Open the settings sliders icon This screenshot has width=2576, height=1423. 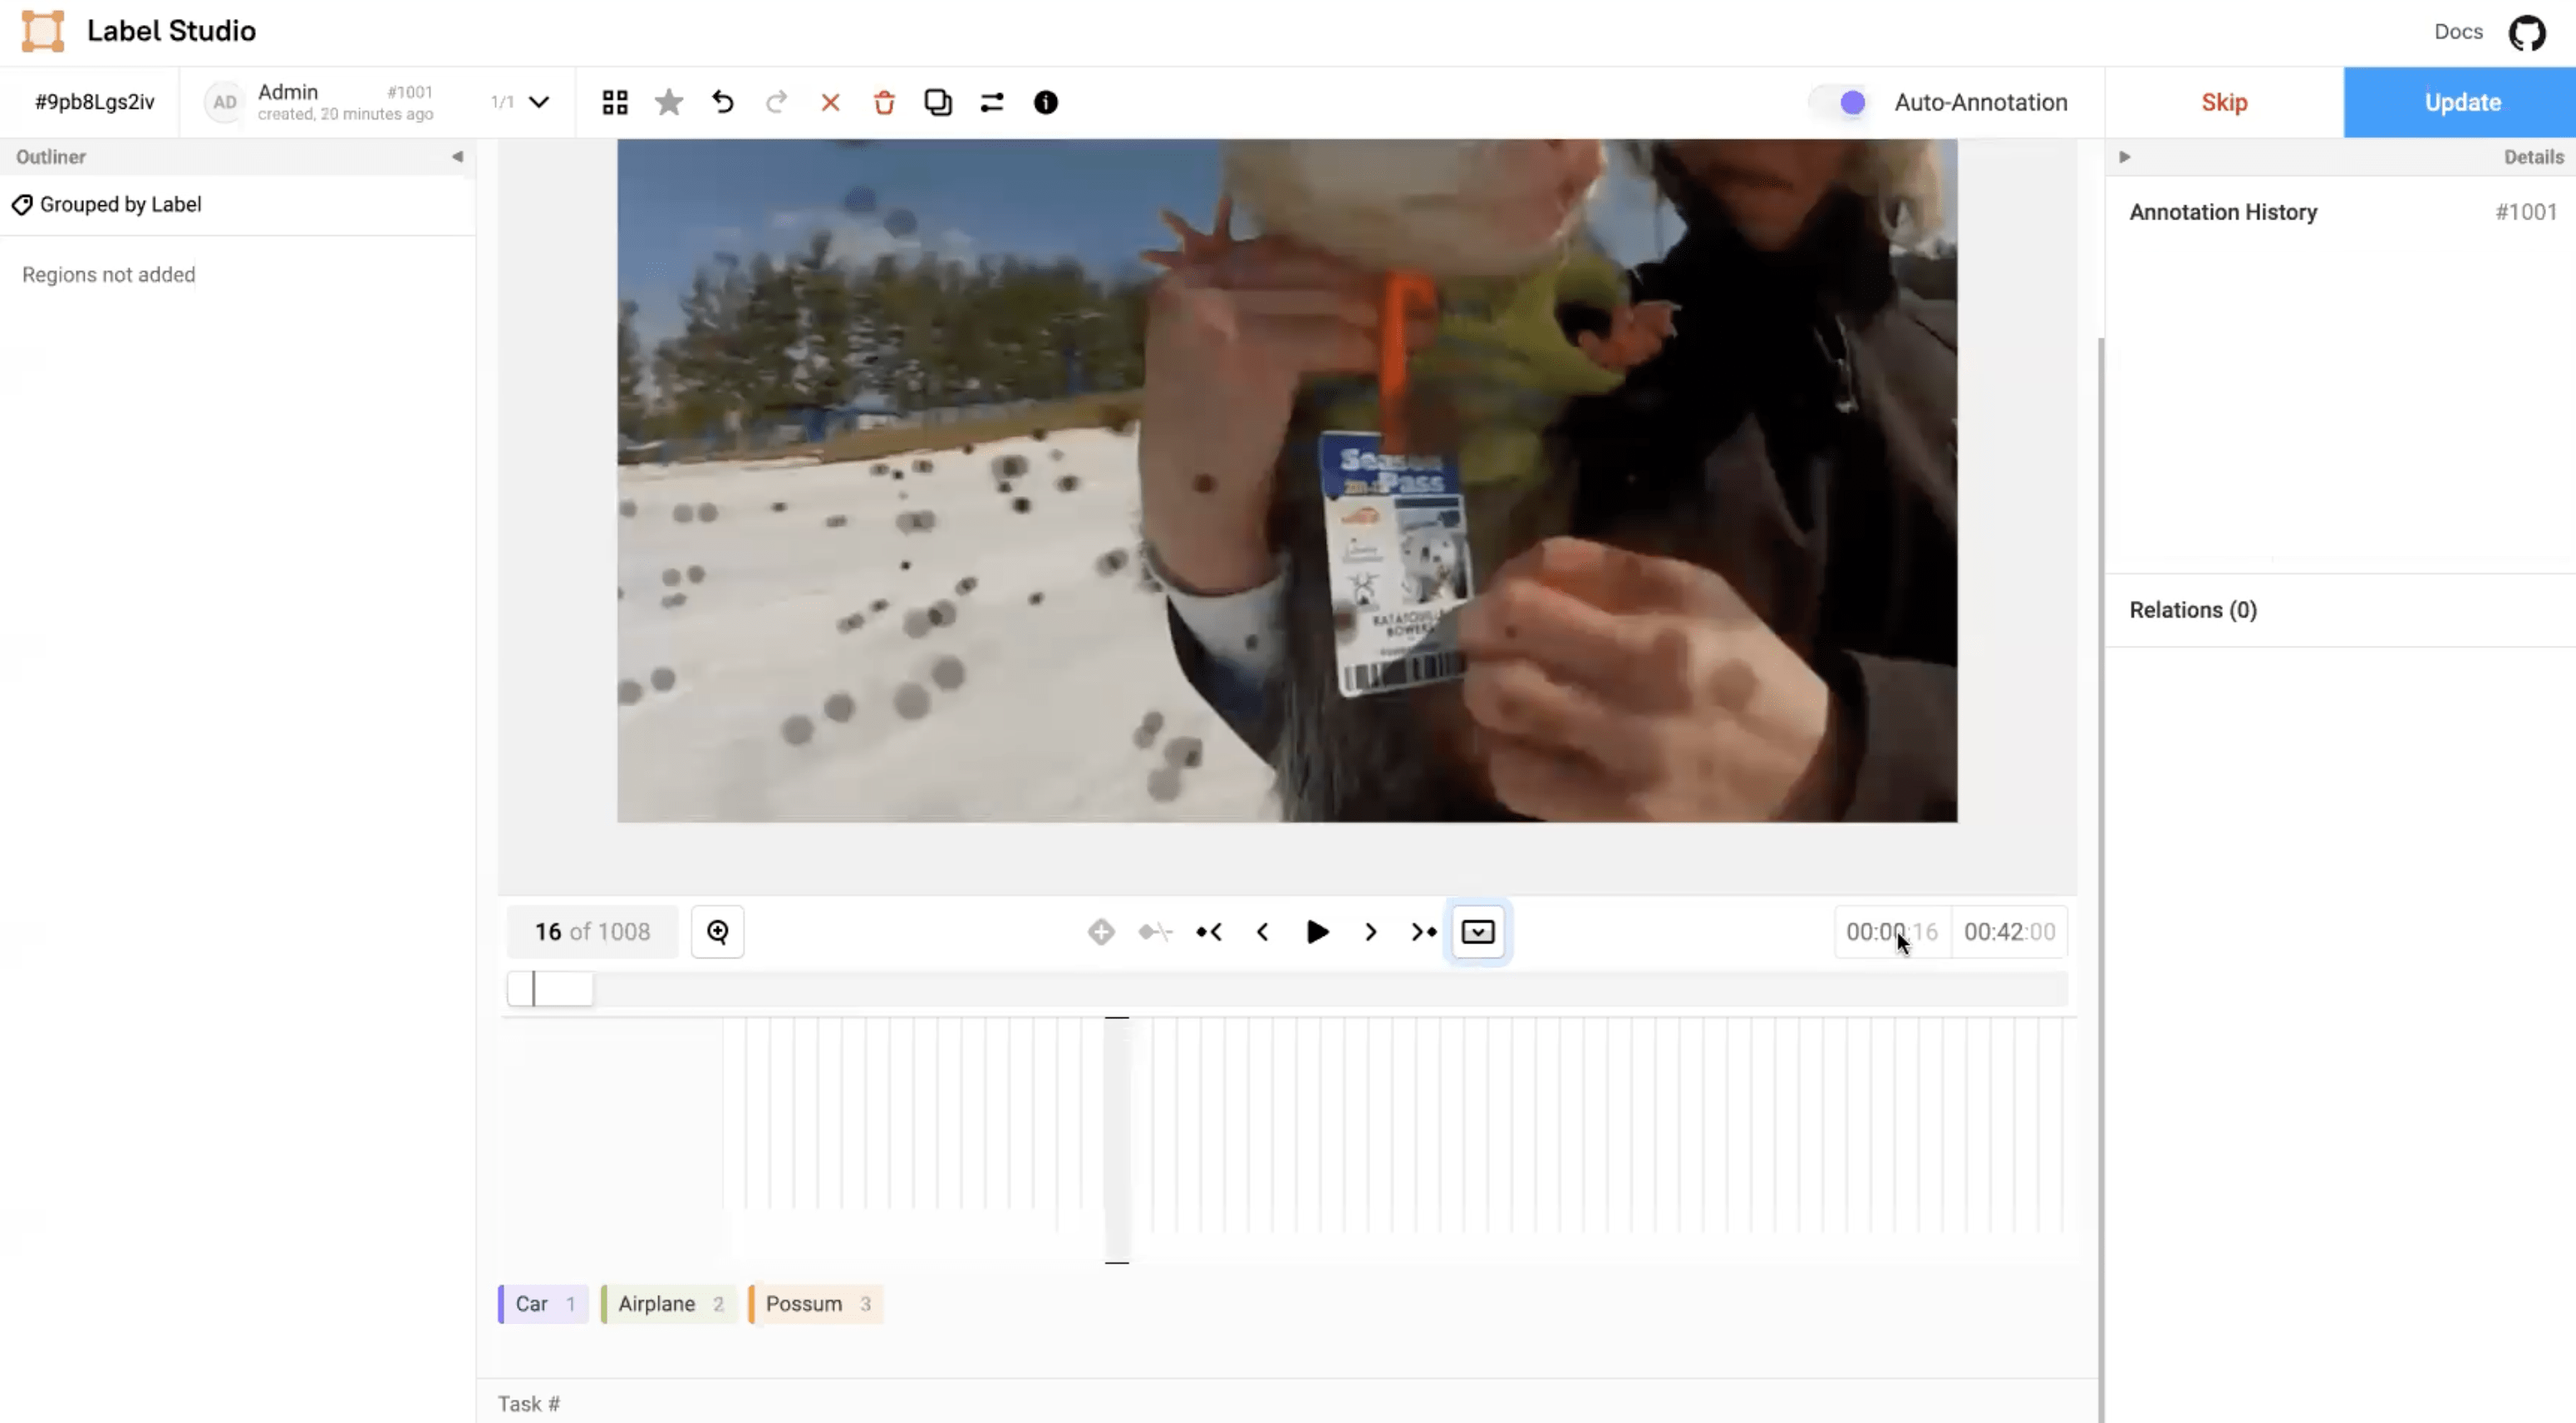pyautogui.click(x=991, y=102)
